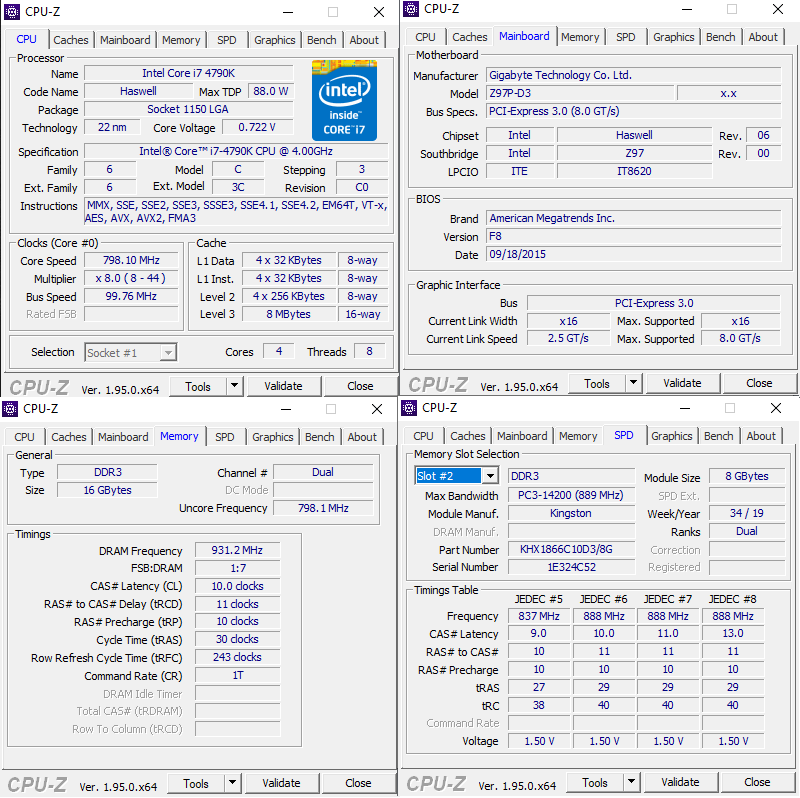Viewport: 800px width, 798px height.
Task: Select Memory tab in SPD window
Action: tap(578, 436)
